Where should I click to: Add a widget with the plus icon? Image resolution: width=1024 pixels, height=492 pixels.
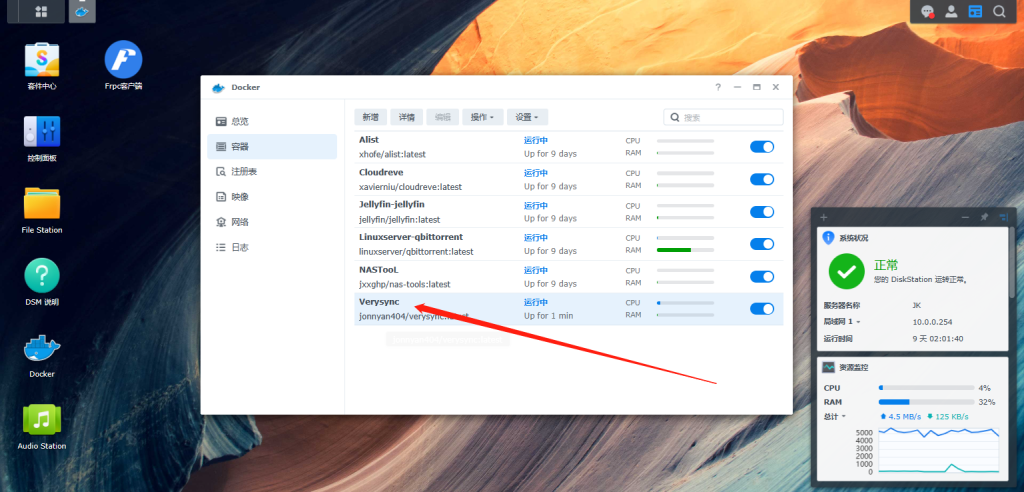[824, 218]
